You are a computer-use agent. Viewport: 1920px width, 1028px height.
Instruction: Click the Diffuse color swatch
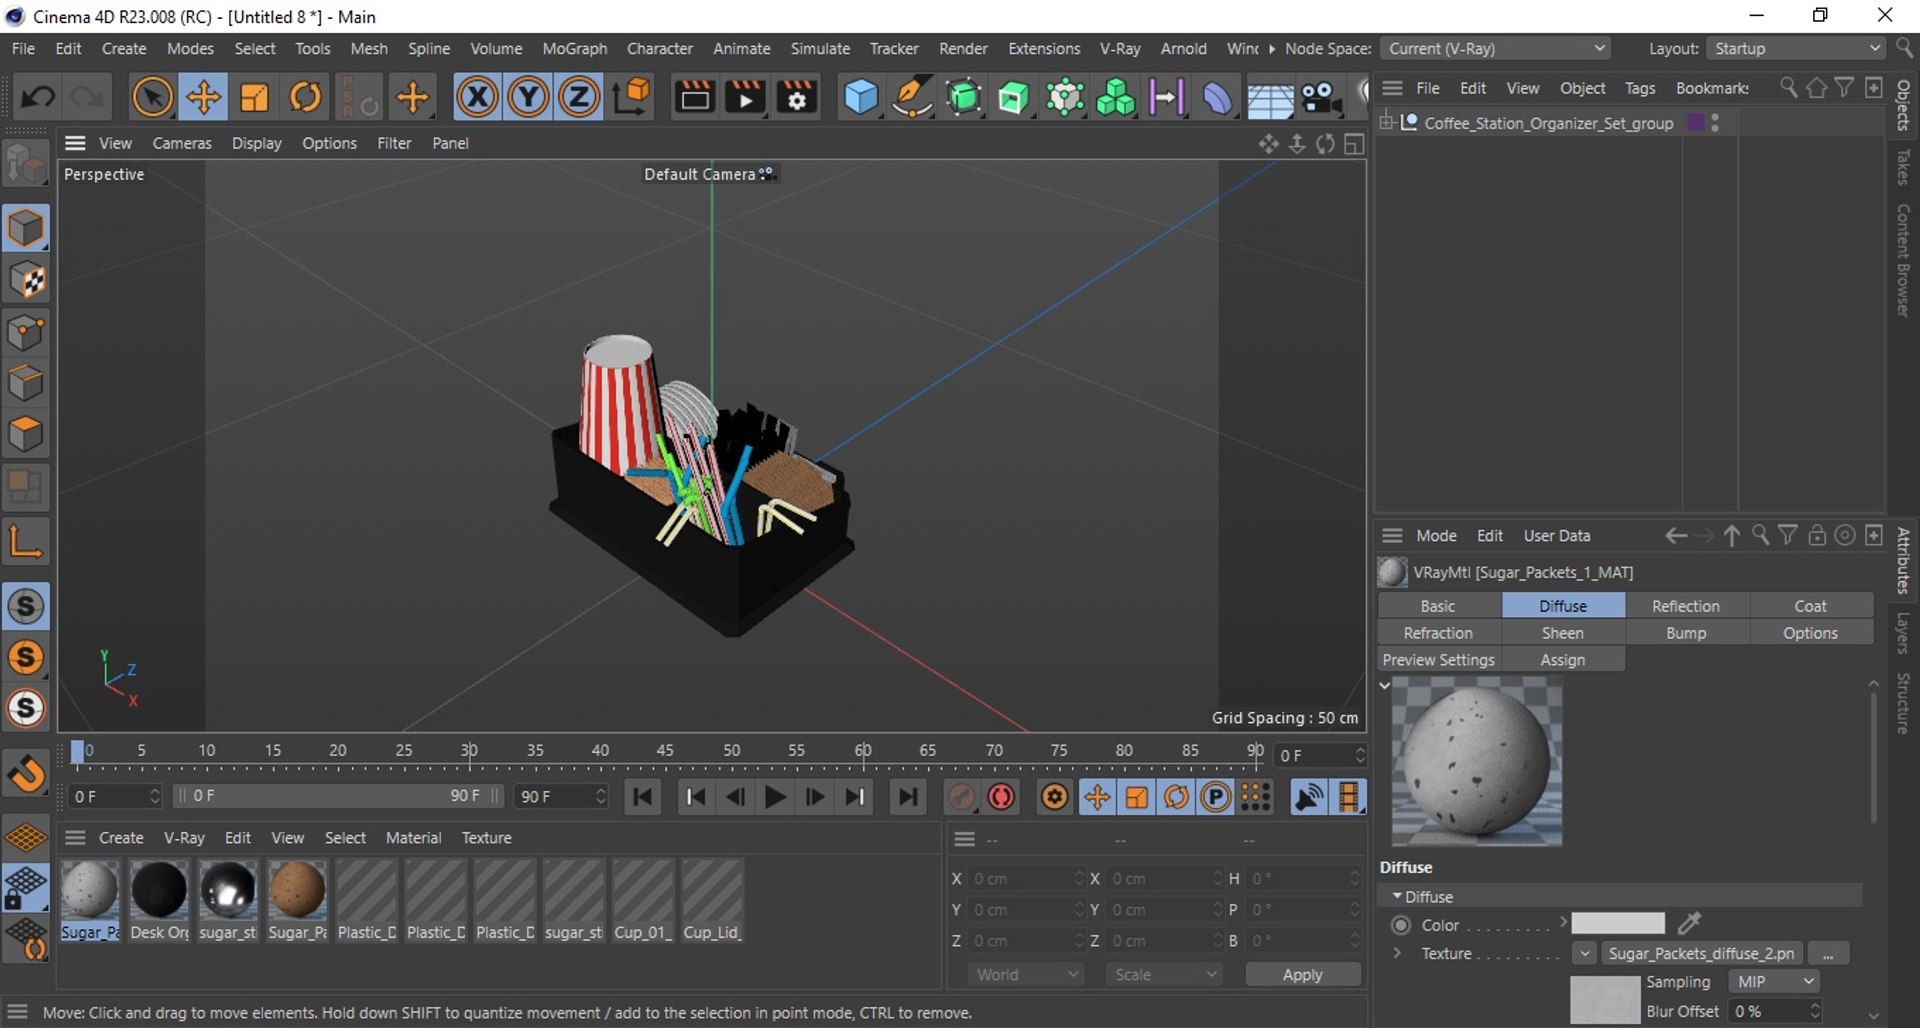pyautogui.click(x=1618, y=923)
